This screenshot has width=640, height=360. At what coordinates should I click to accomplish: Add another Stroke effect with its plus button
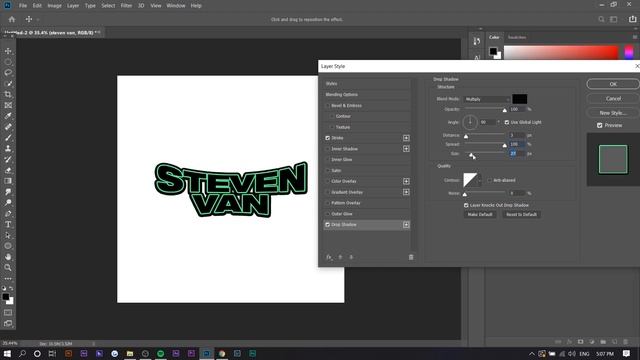coord(406,138)
